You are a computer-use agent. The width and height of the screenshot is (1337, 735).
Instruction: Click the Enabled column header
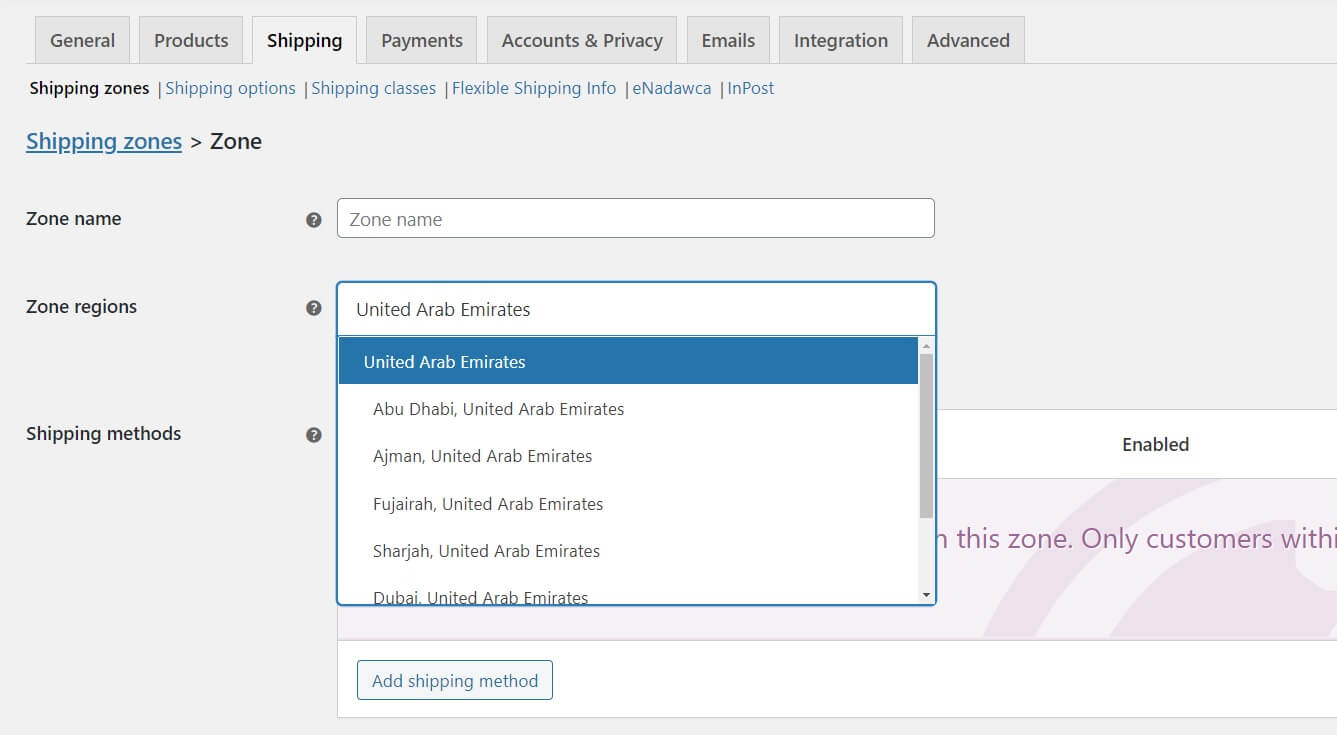[1155, 444]
